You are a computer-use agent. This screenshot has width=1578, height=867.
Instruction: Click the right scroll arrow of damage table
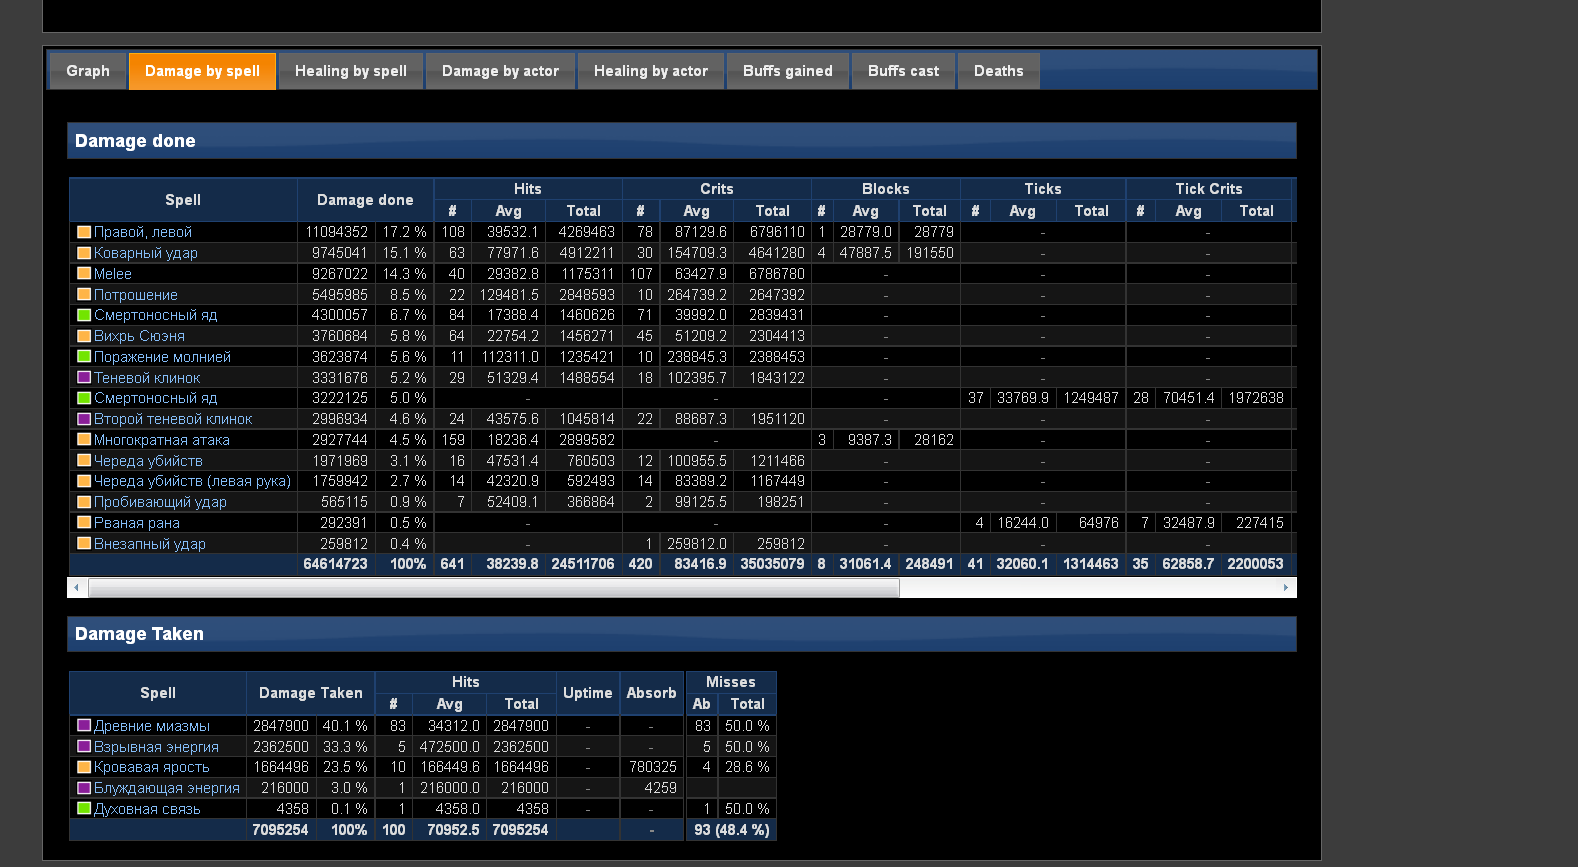(x=1286, y=588)
